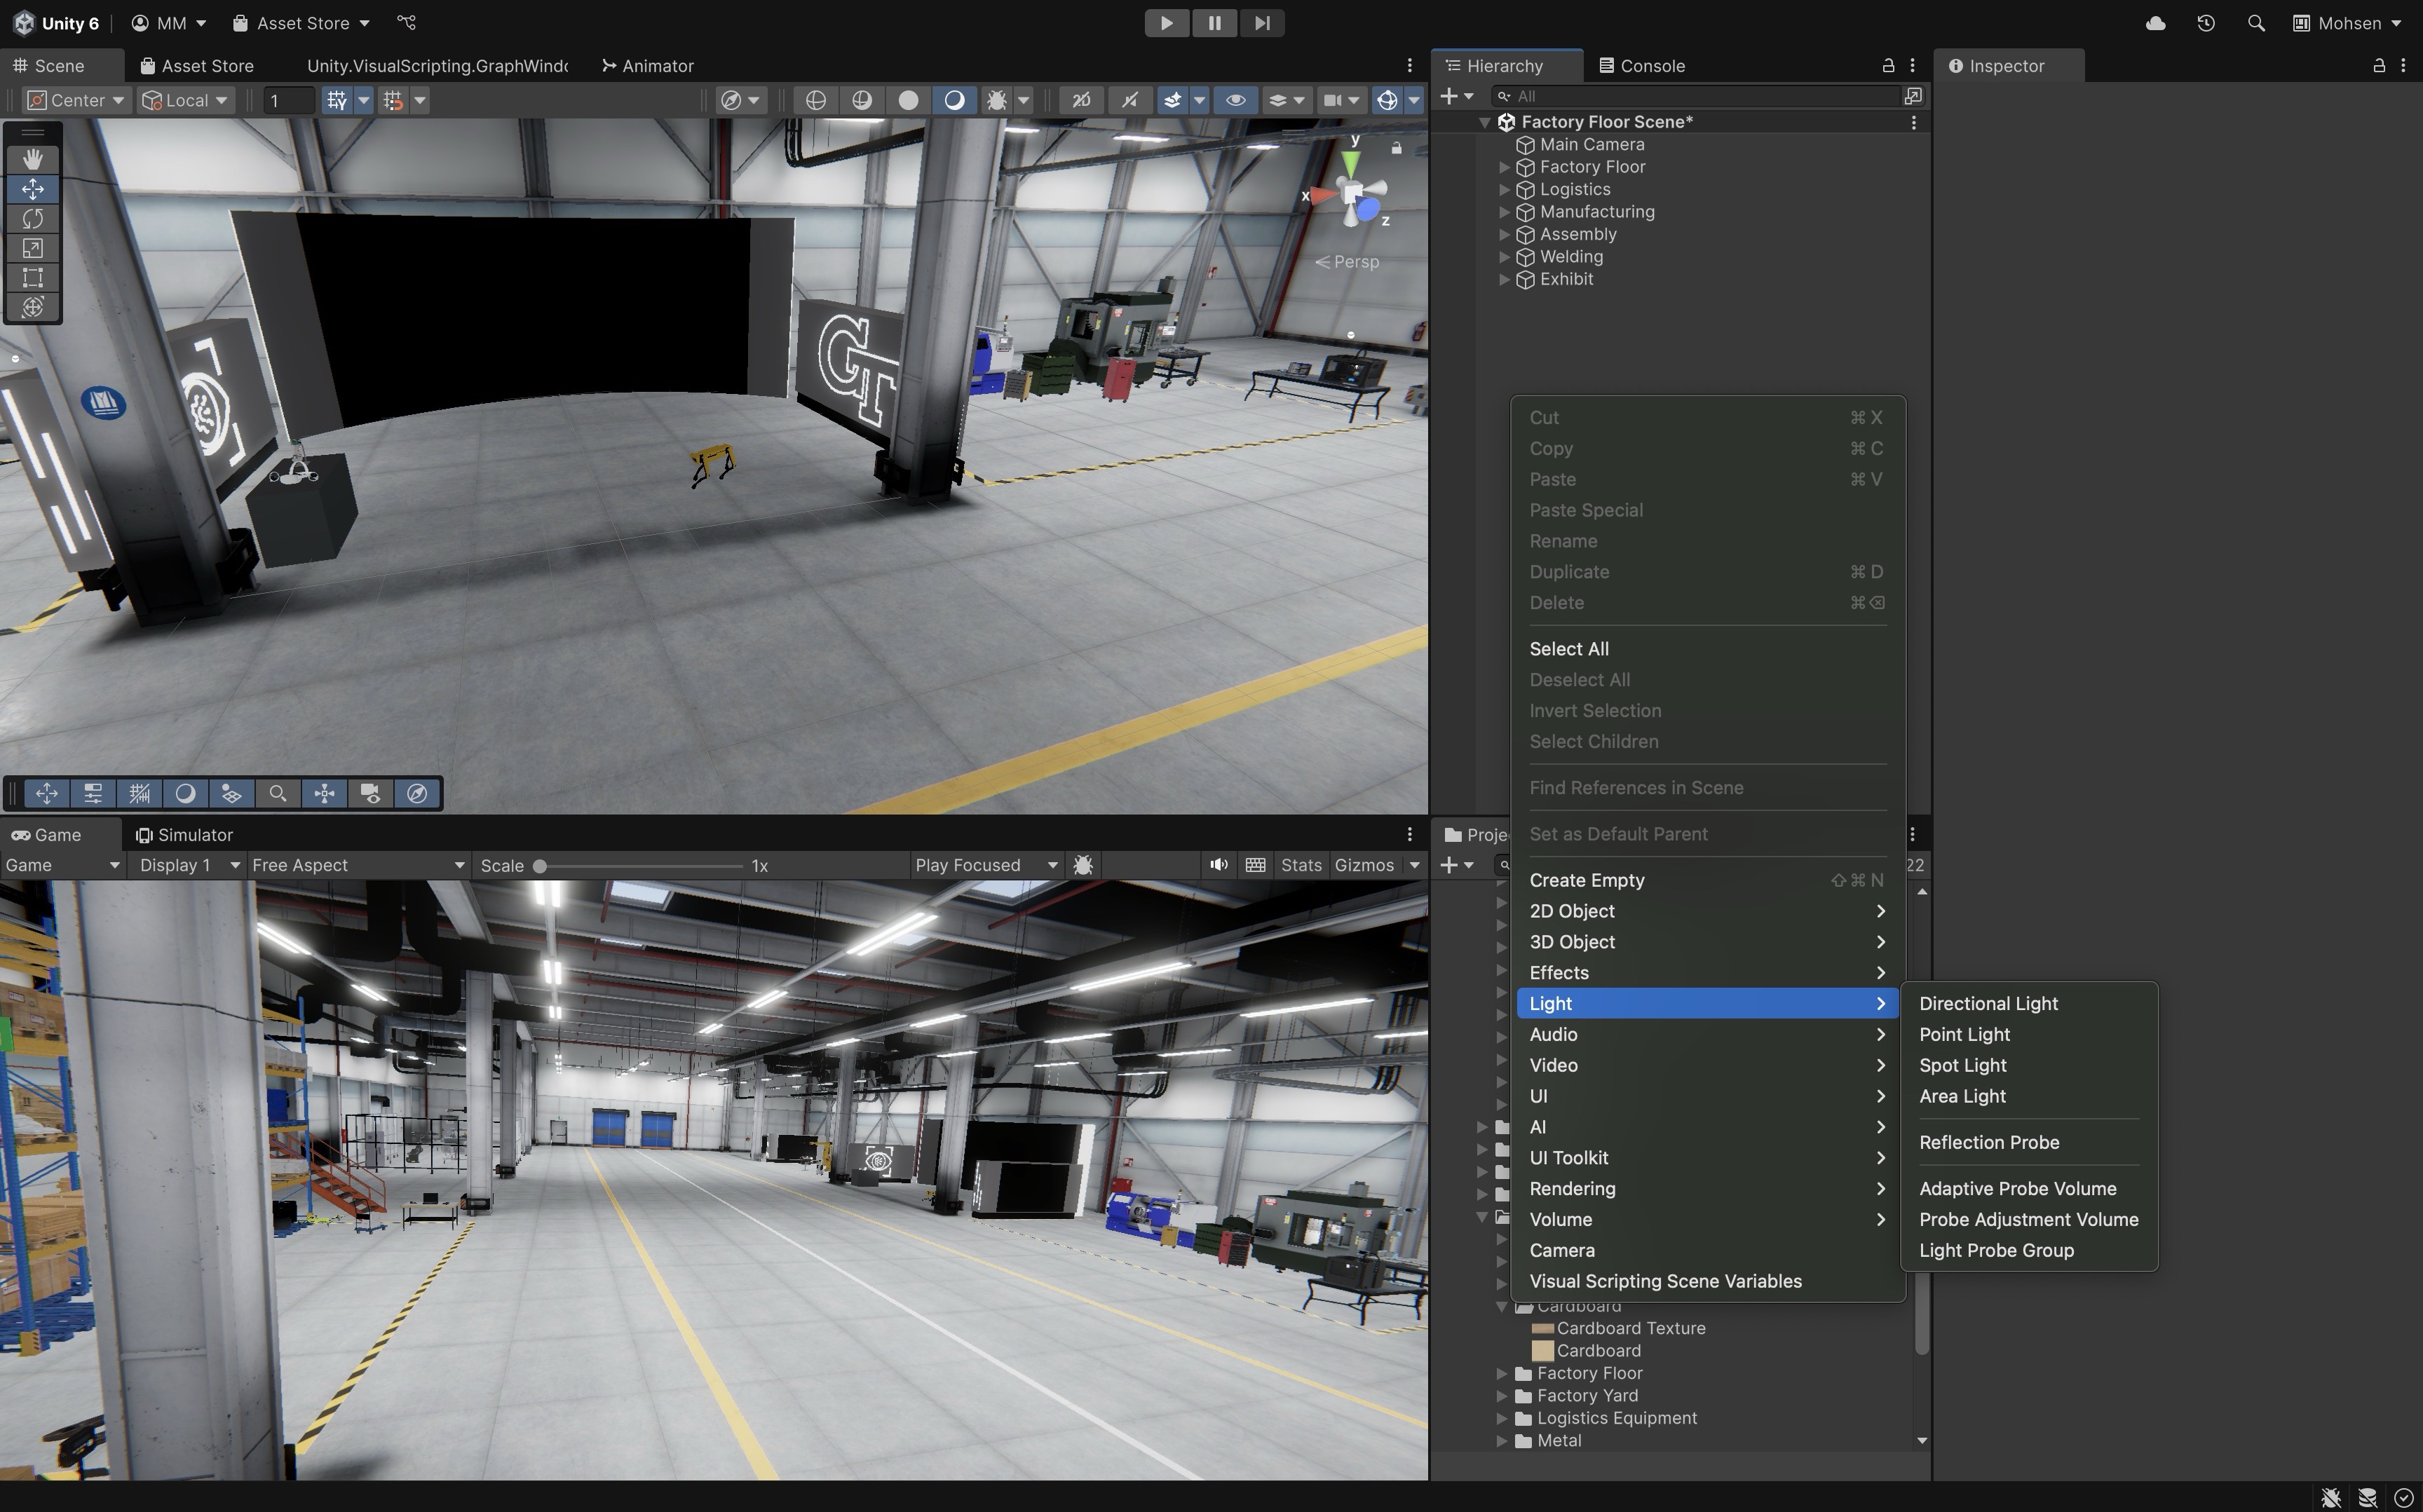The width and height of the screenshot is (2423, 1512).
Task: Click the Step frame button
Action: coord(1262,23)
